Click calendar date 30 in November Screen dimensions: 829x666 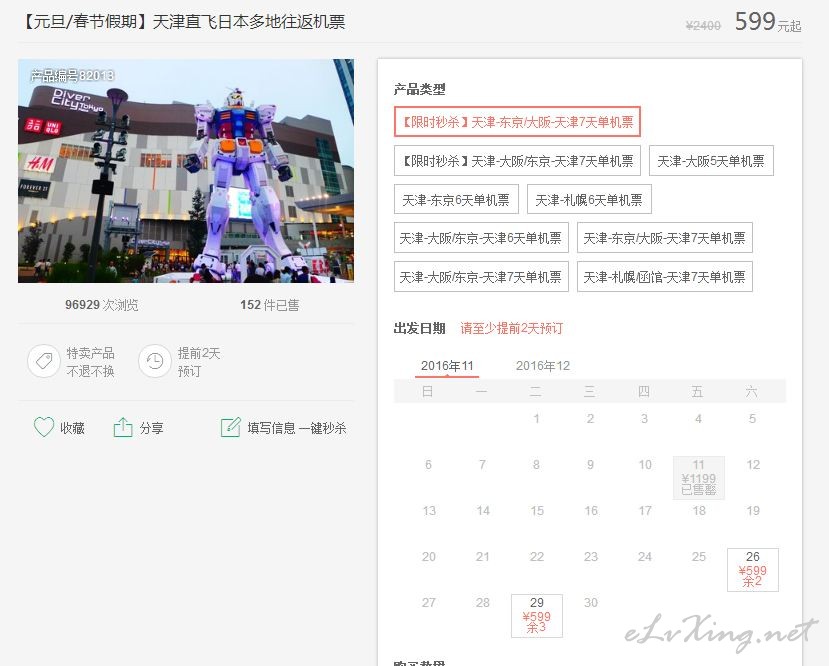591,603
